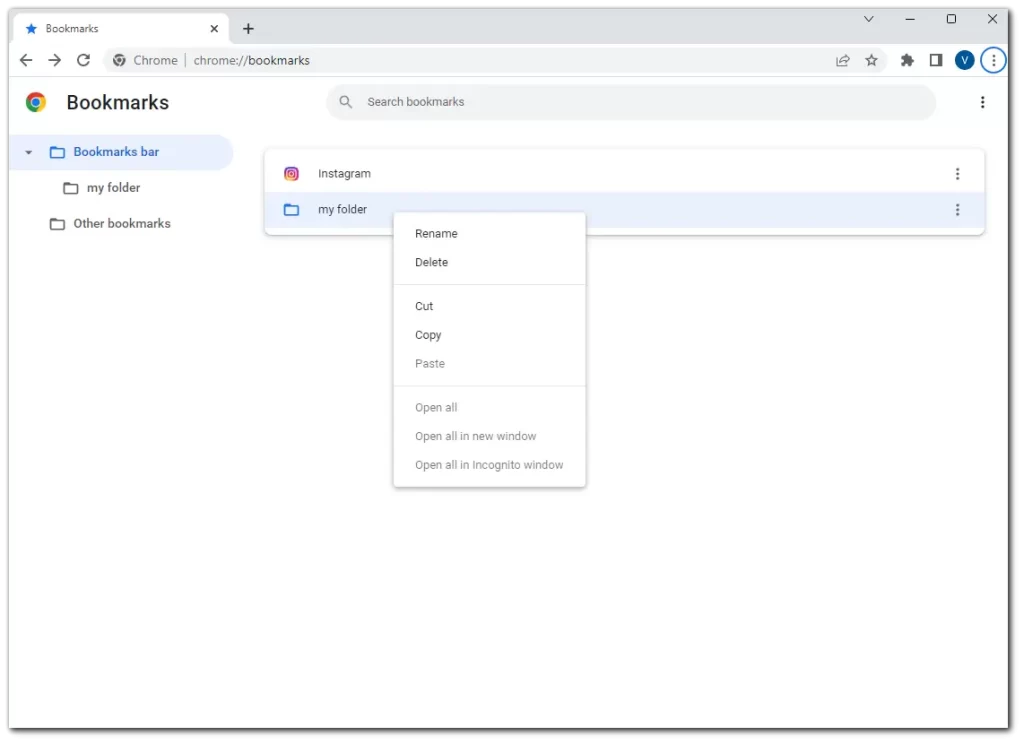The height and width of the screenshot is (744, 1024).
Task: Click the Bookmarks page heading
Action: coord(118,103)
